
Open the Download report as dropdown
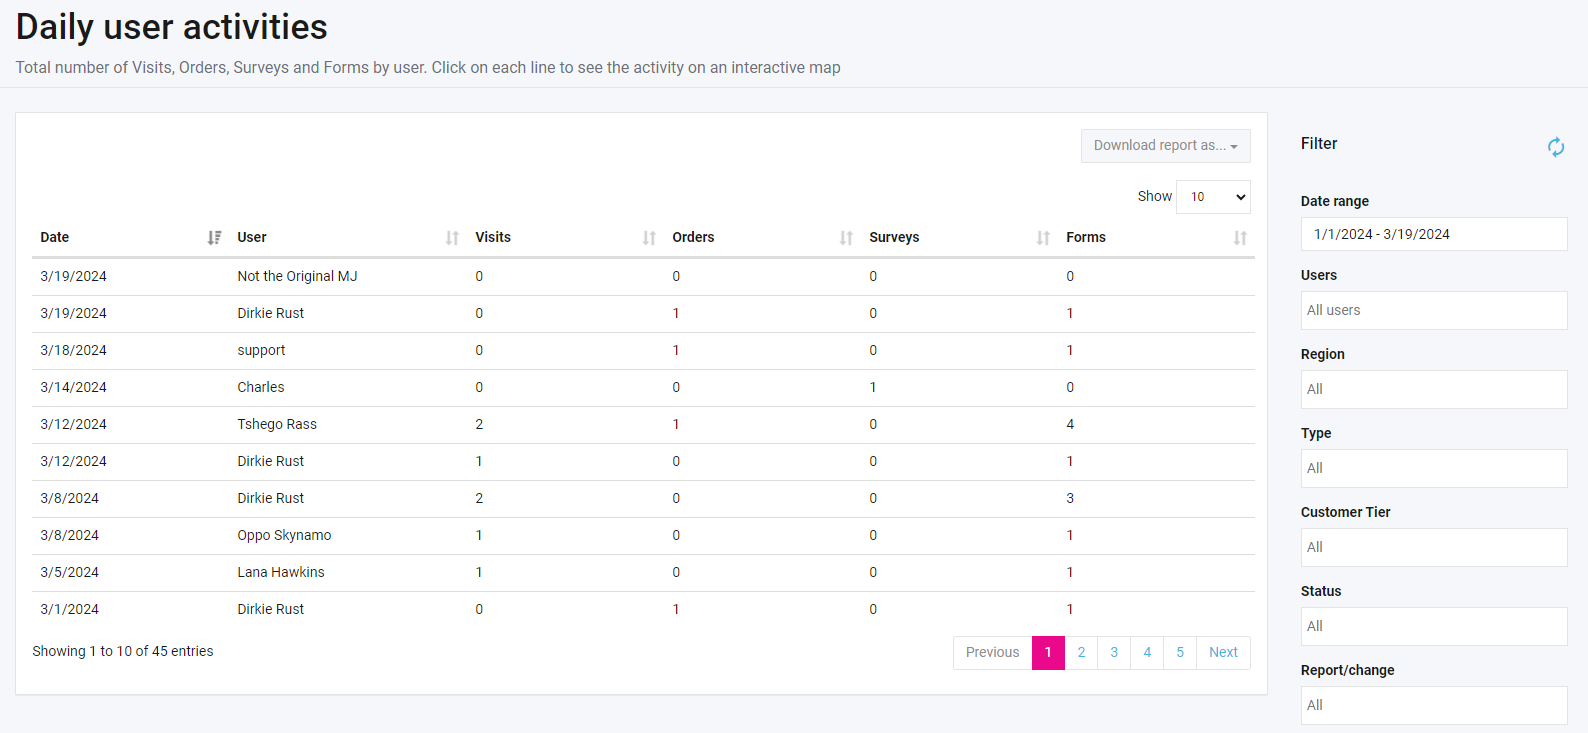pos(1165,146)
